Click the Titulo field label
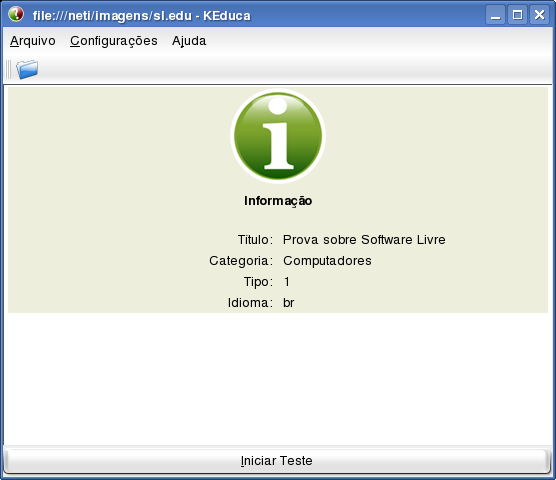 pos(255,240)
